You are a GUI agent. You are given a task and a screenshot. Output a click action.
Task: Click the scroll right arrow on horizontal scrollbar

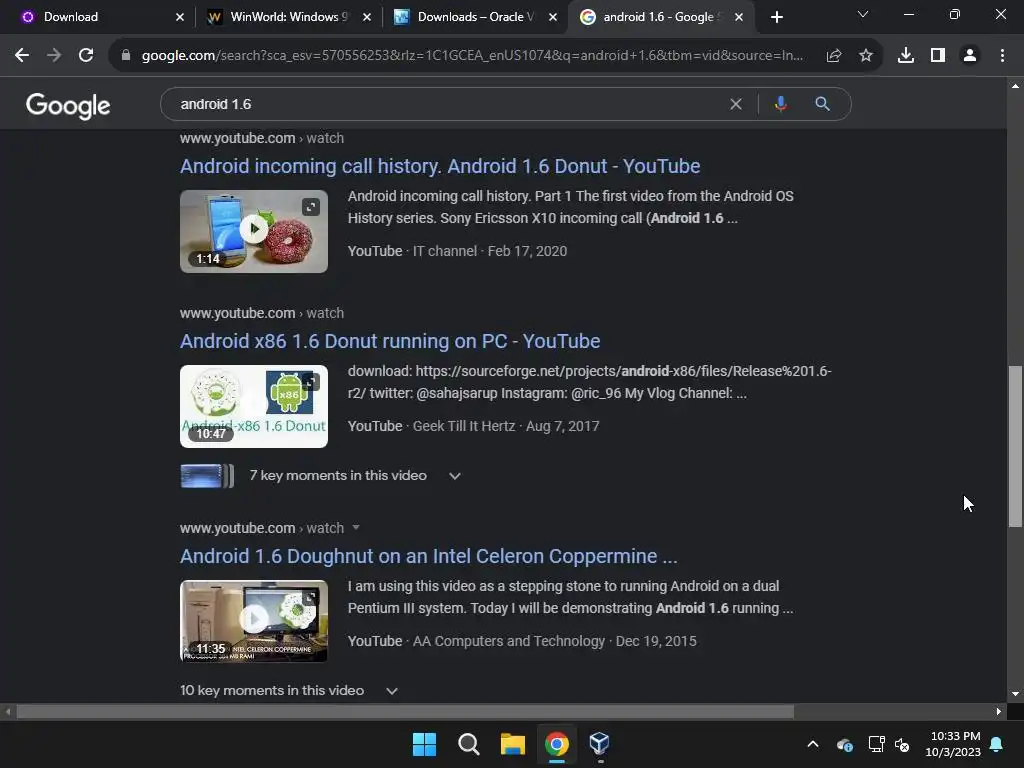pyautogui.click(x=999, y=711)
